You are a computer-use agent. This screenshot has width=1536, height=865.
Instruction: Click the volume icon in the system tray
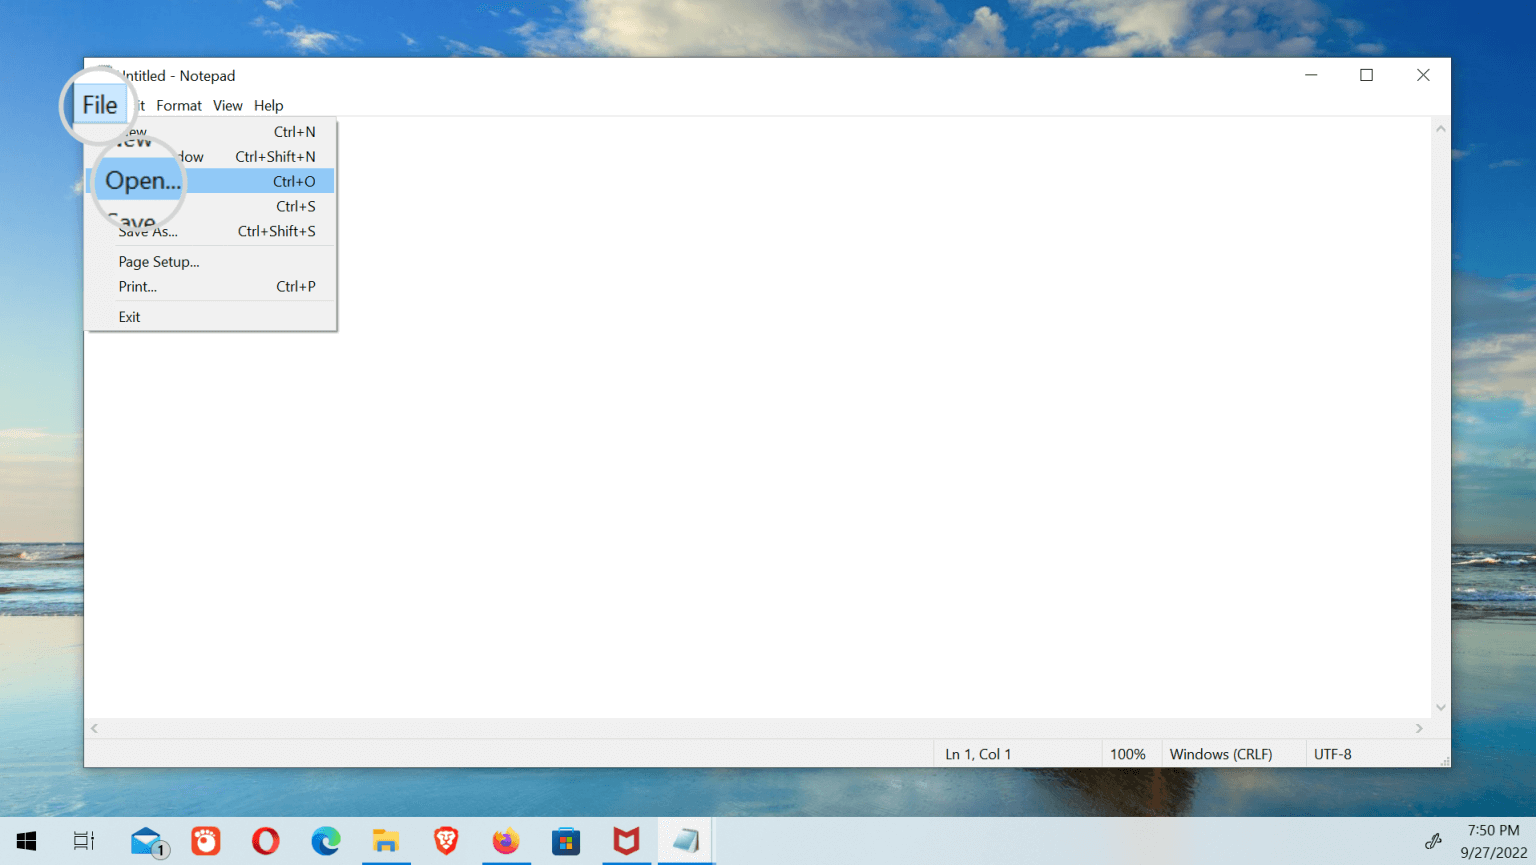(x=1434, y=841)
